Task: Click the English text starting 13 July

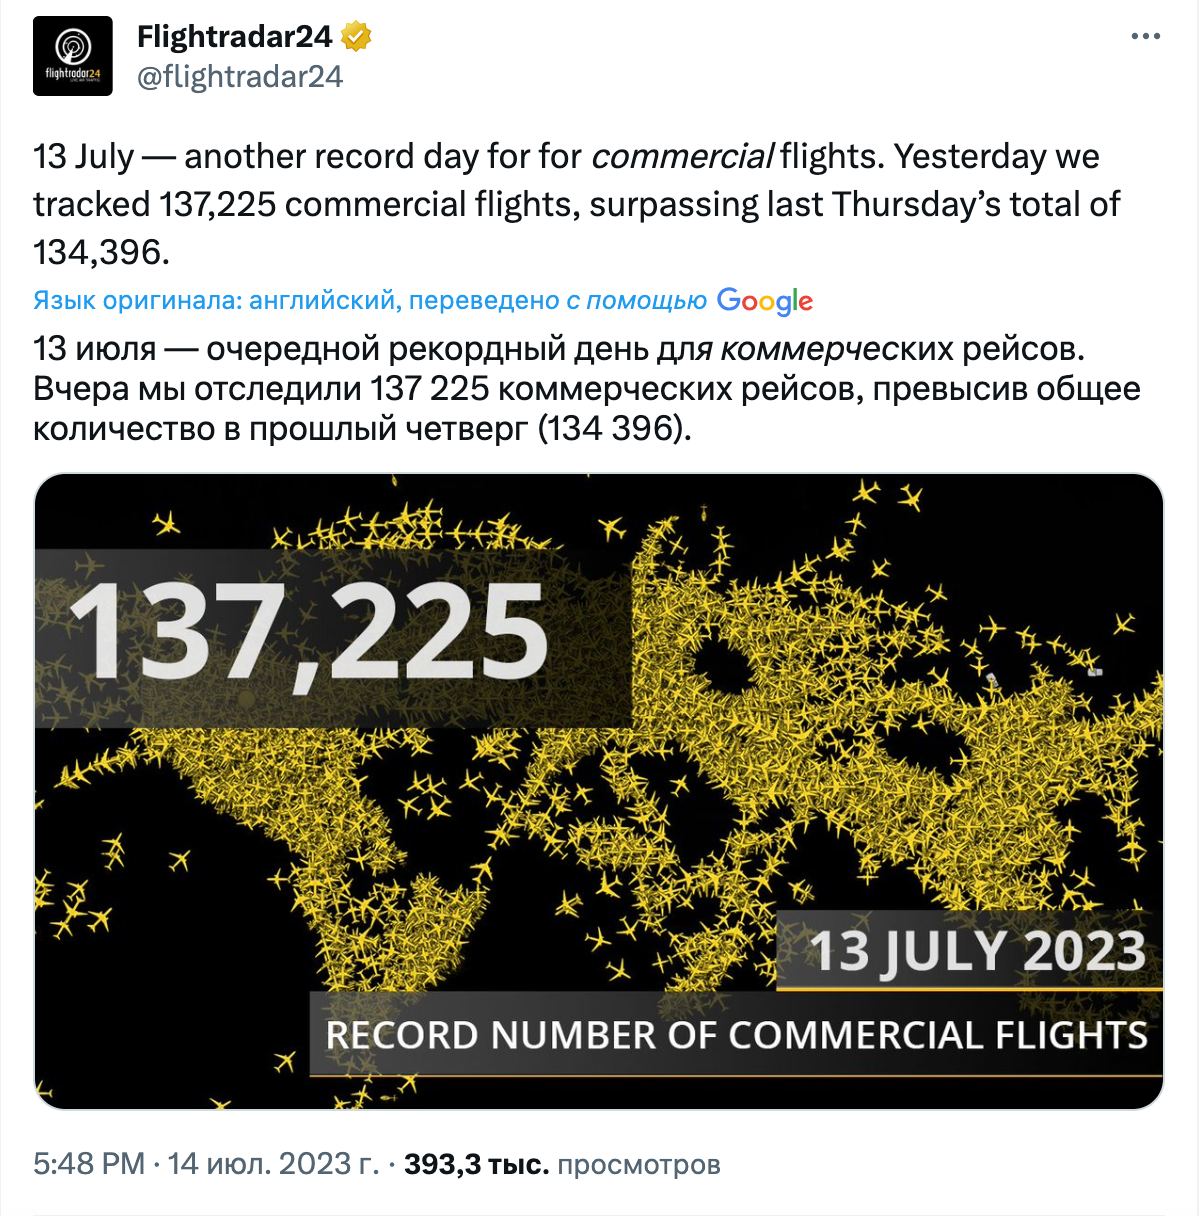Action: coord(566,204)
